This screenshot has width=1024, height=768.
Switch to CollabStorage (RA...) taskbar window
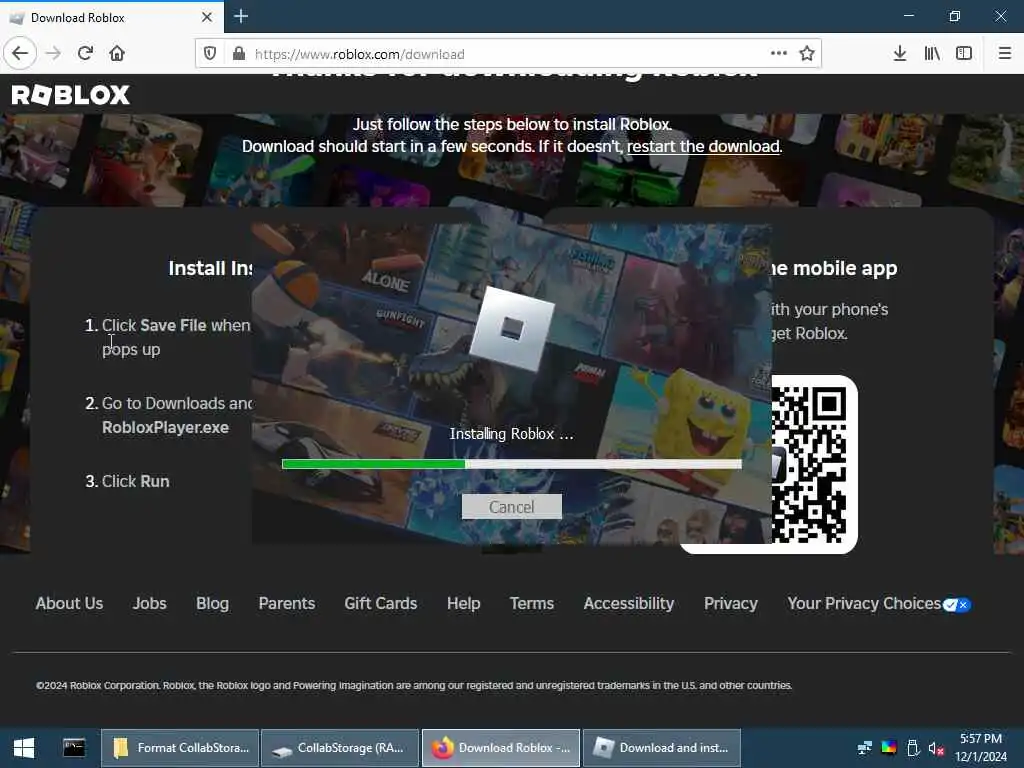(x=340, y=748)
